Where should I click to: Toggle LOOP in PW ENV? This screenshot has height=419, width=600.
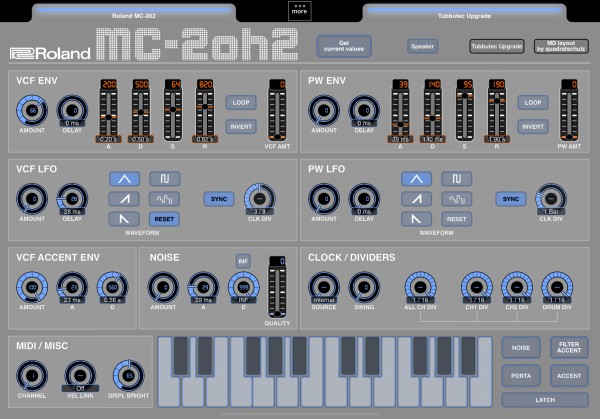(x=533, y=103)
